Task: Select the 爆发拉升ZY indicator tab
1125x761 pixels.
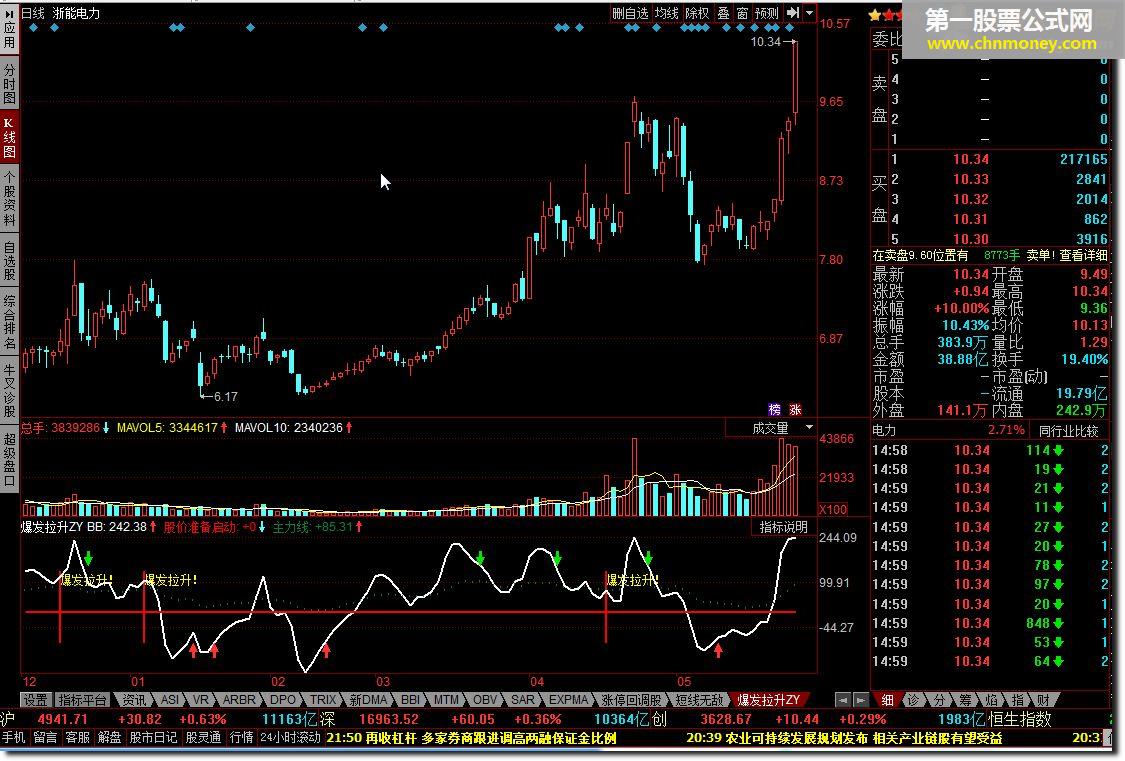Action: 768,700
